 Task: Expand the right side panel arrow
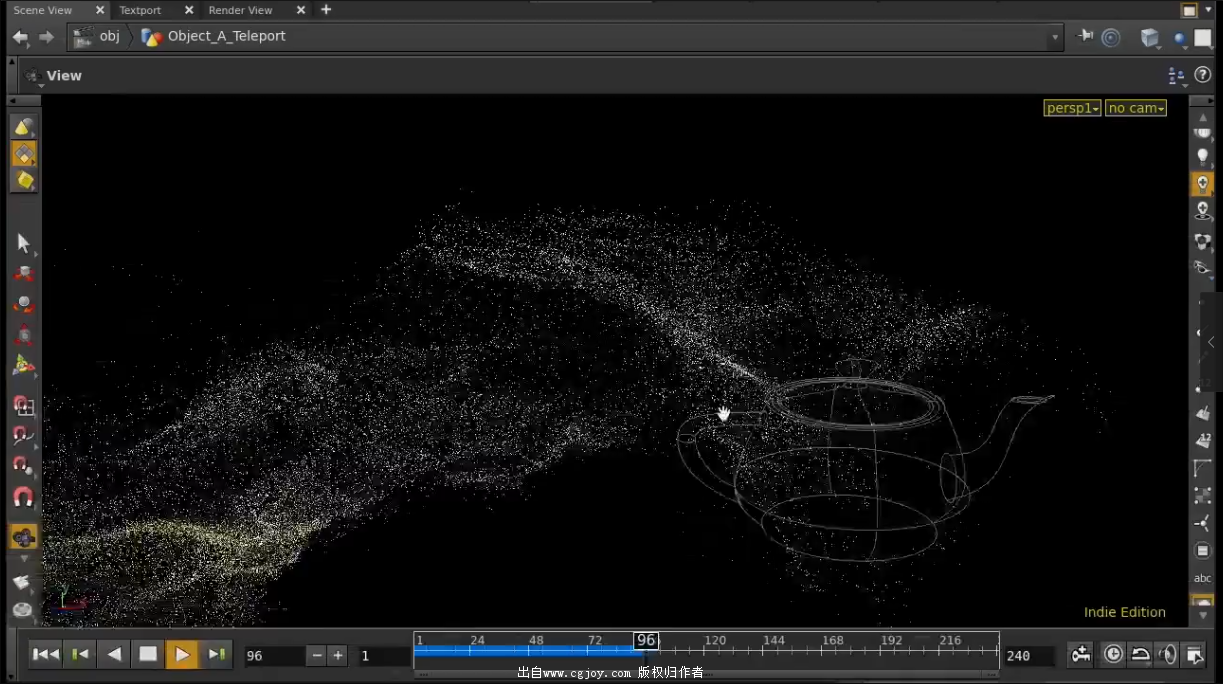1211,342
